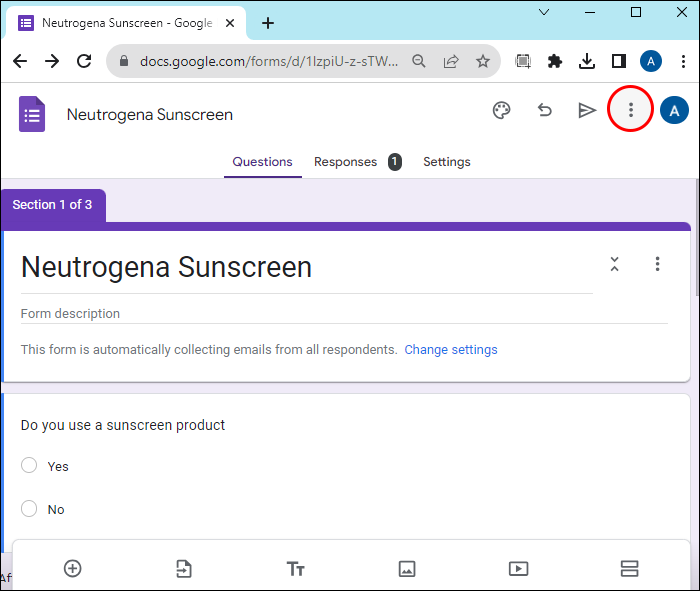
Task: Open the customize theme palette icon
Action: (x=501, y=110)
